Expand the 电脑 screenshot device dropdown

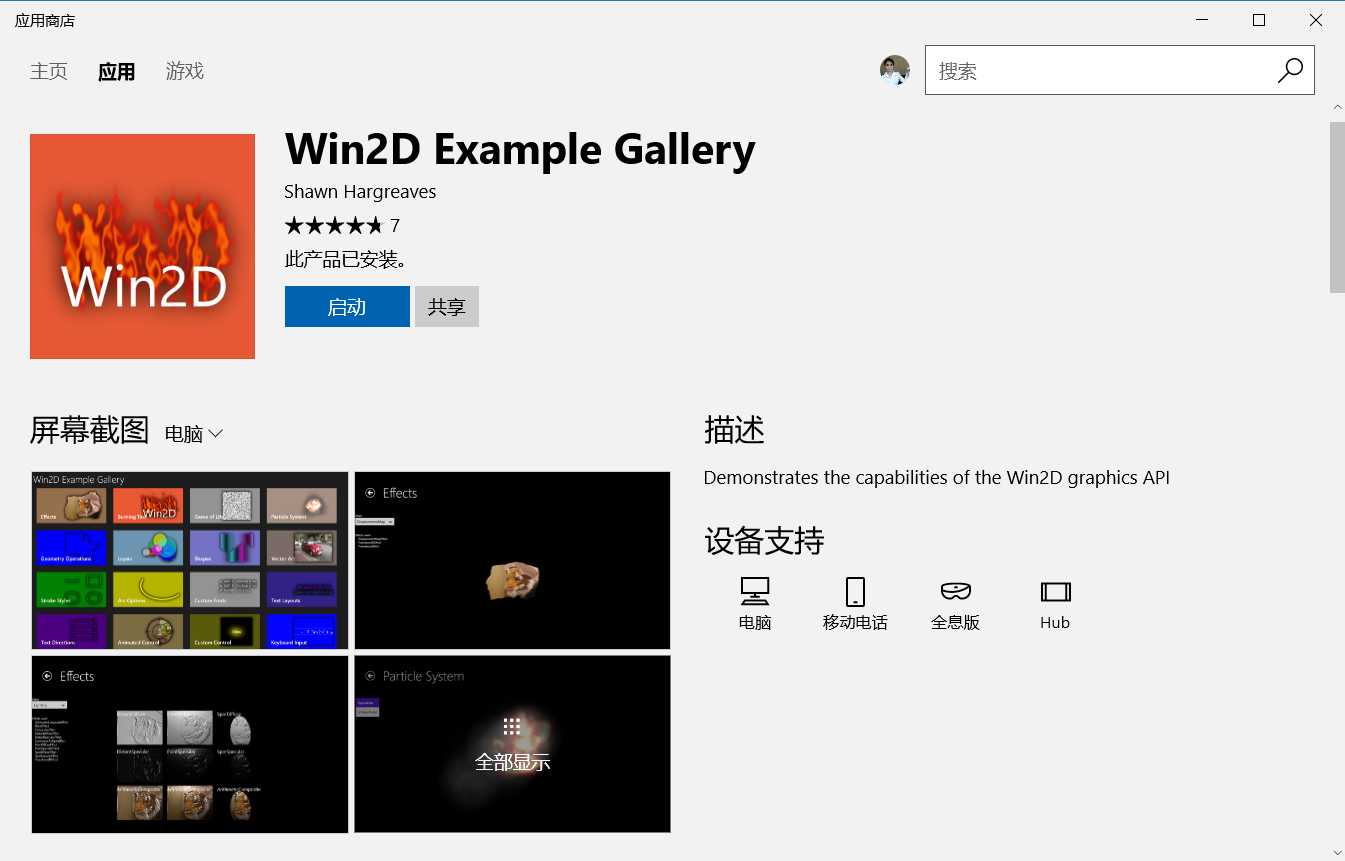(x=194, y=434)
